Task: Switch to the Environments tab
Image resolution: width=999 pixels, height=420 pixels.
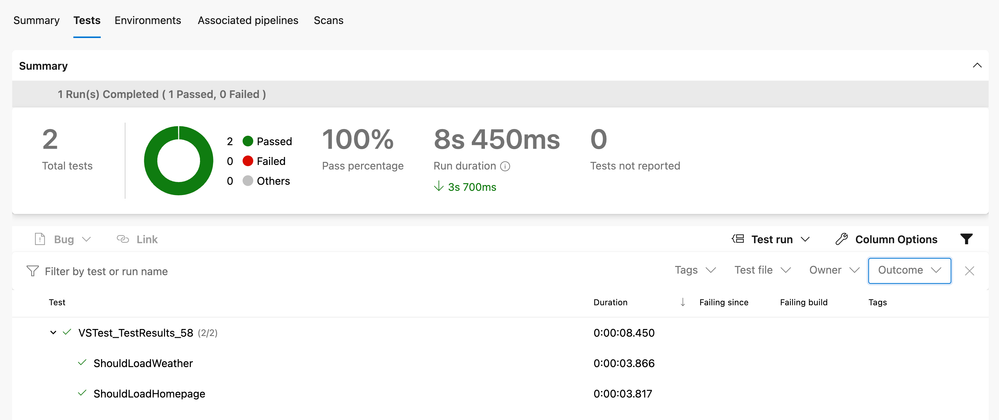Action: [x=148, y=20]
